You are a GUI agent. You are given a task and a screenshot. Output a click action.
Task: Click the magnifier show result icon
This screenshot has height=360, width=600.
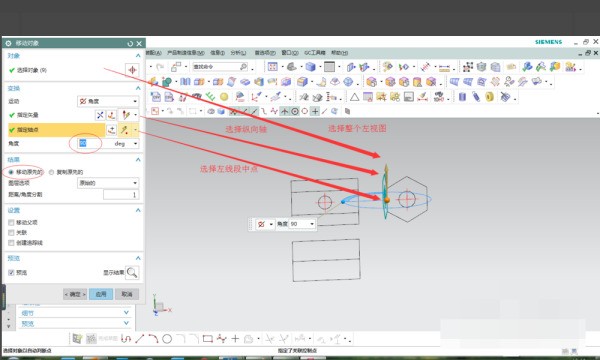[x=132, y=272]
